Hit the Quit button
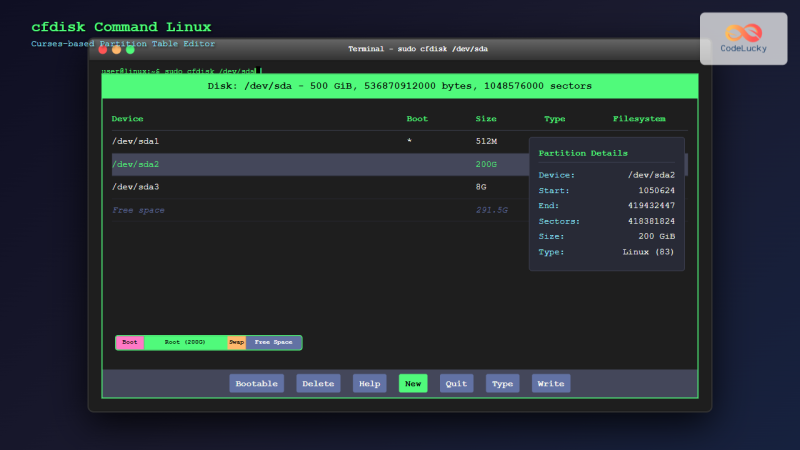This screenshot has width=800, height=450. pos(457,383)
